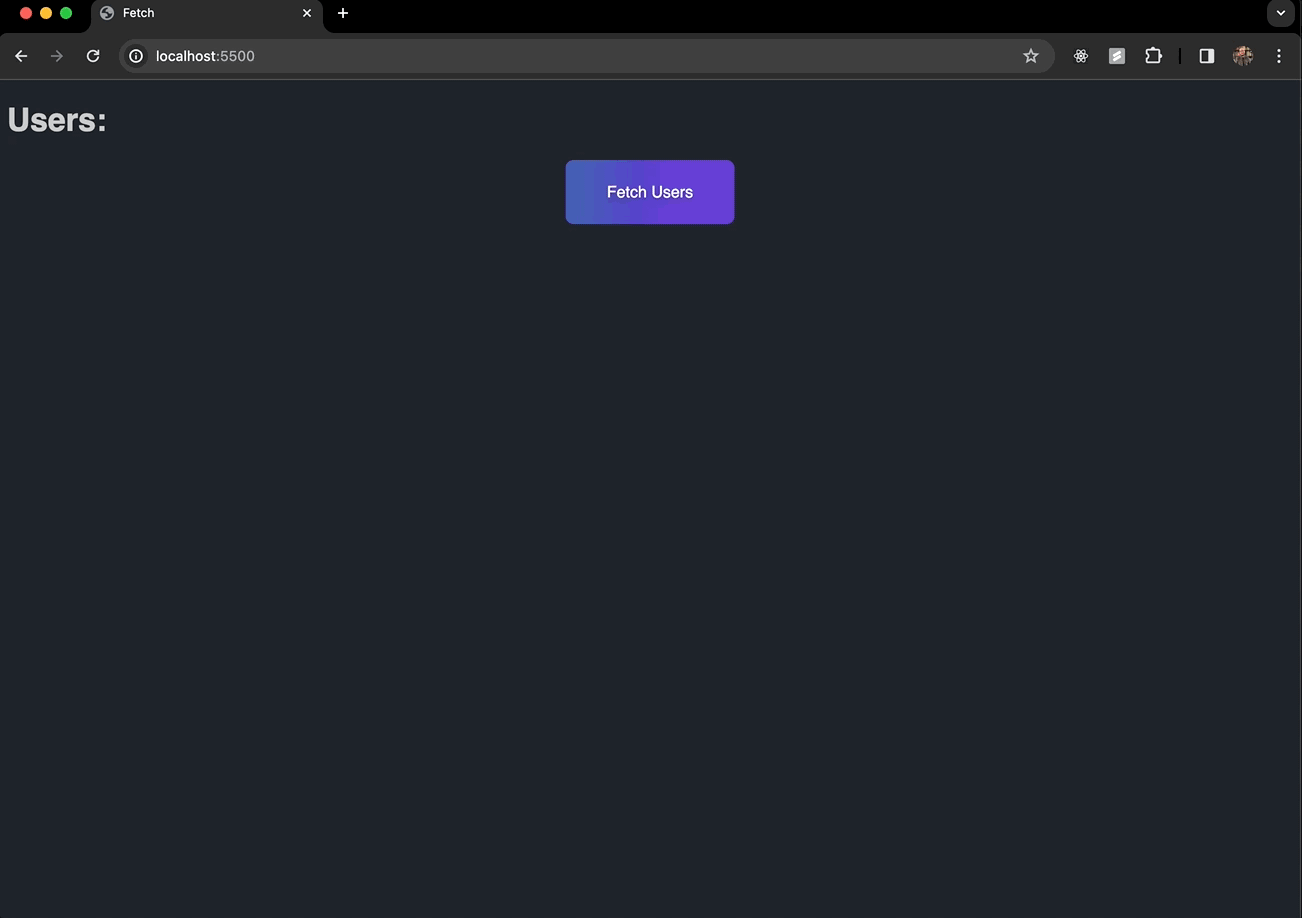Expand the tab search dropdown
The image size is (1302, 918).
[1280, 13]
